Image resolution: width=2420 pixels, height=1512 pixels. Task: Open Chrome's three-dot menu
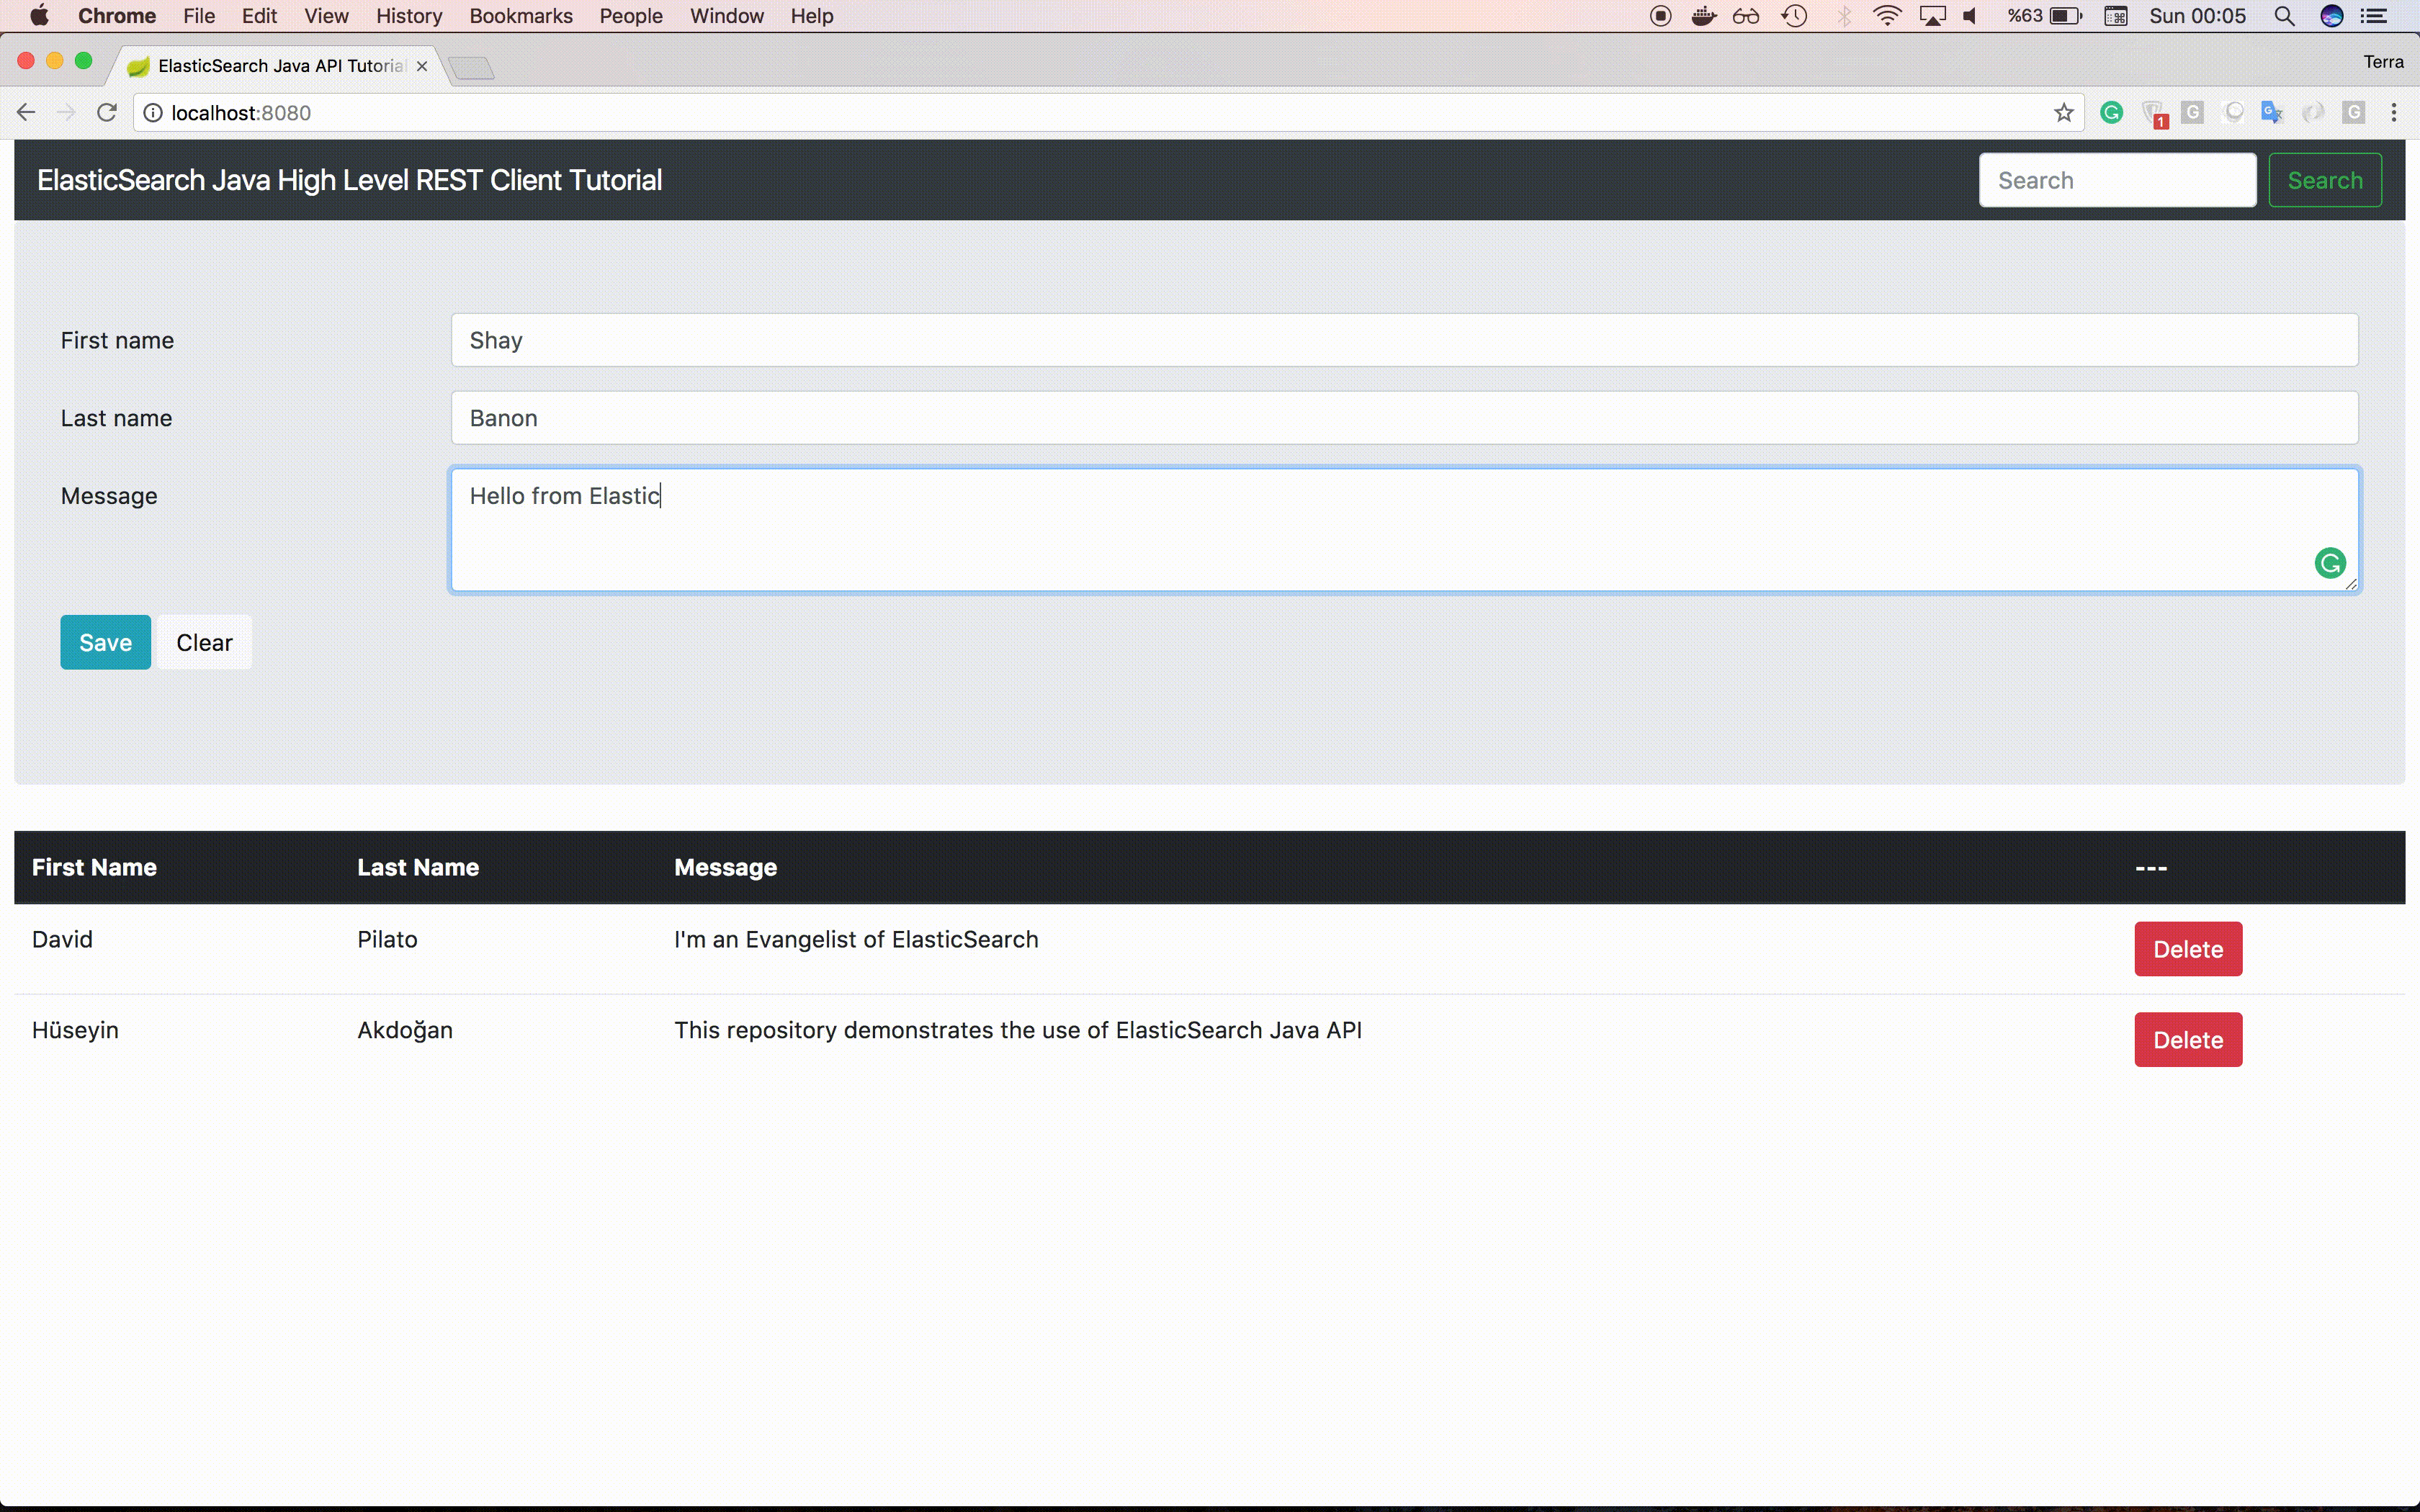(2393, 113)
